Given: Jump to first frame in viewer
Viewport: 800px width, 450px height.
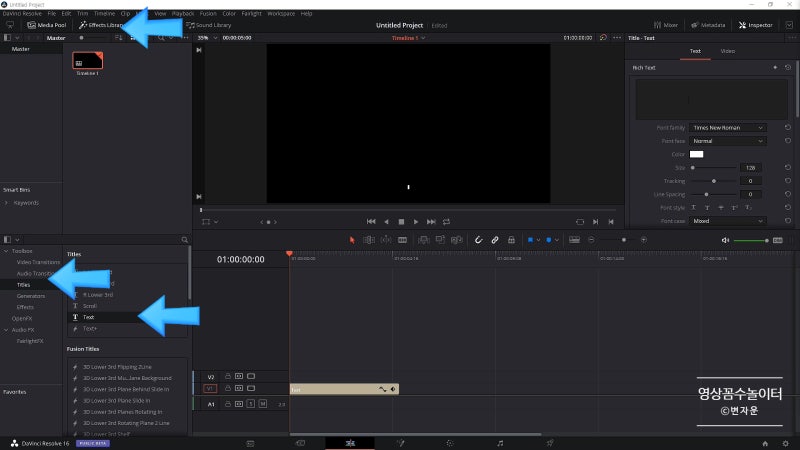Looking at the screenshot, I should point(371,221).
